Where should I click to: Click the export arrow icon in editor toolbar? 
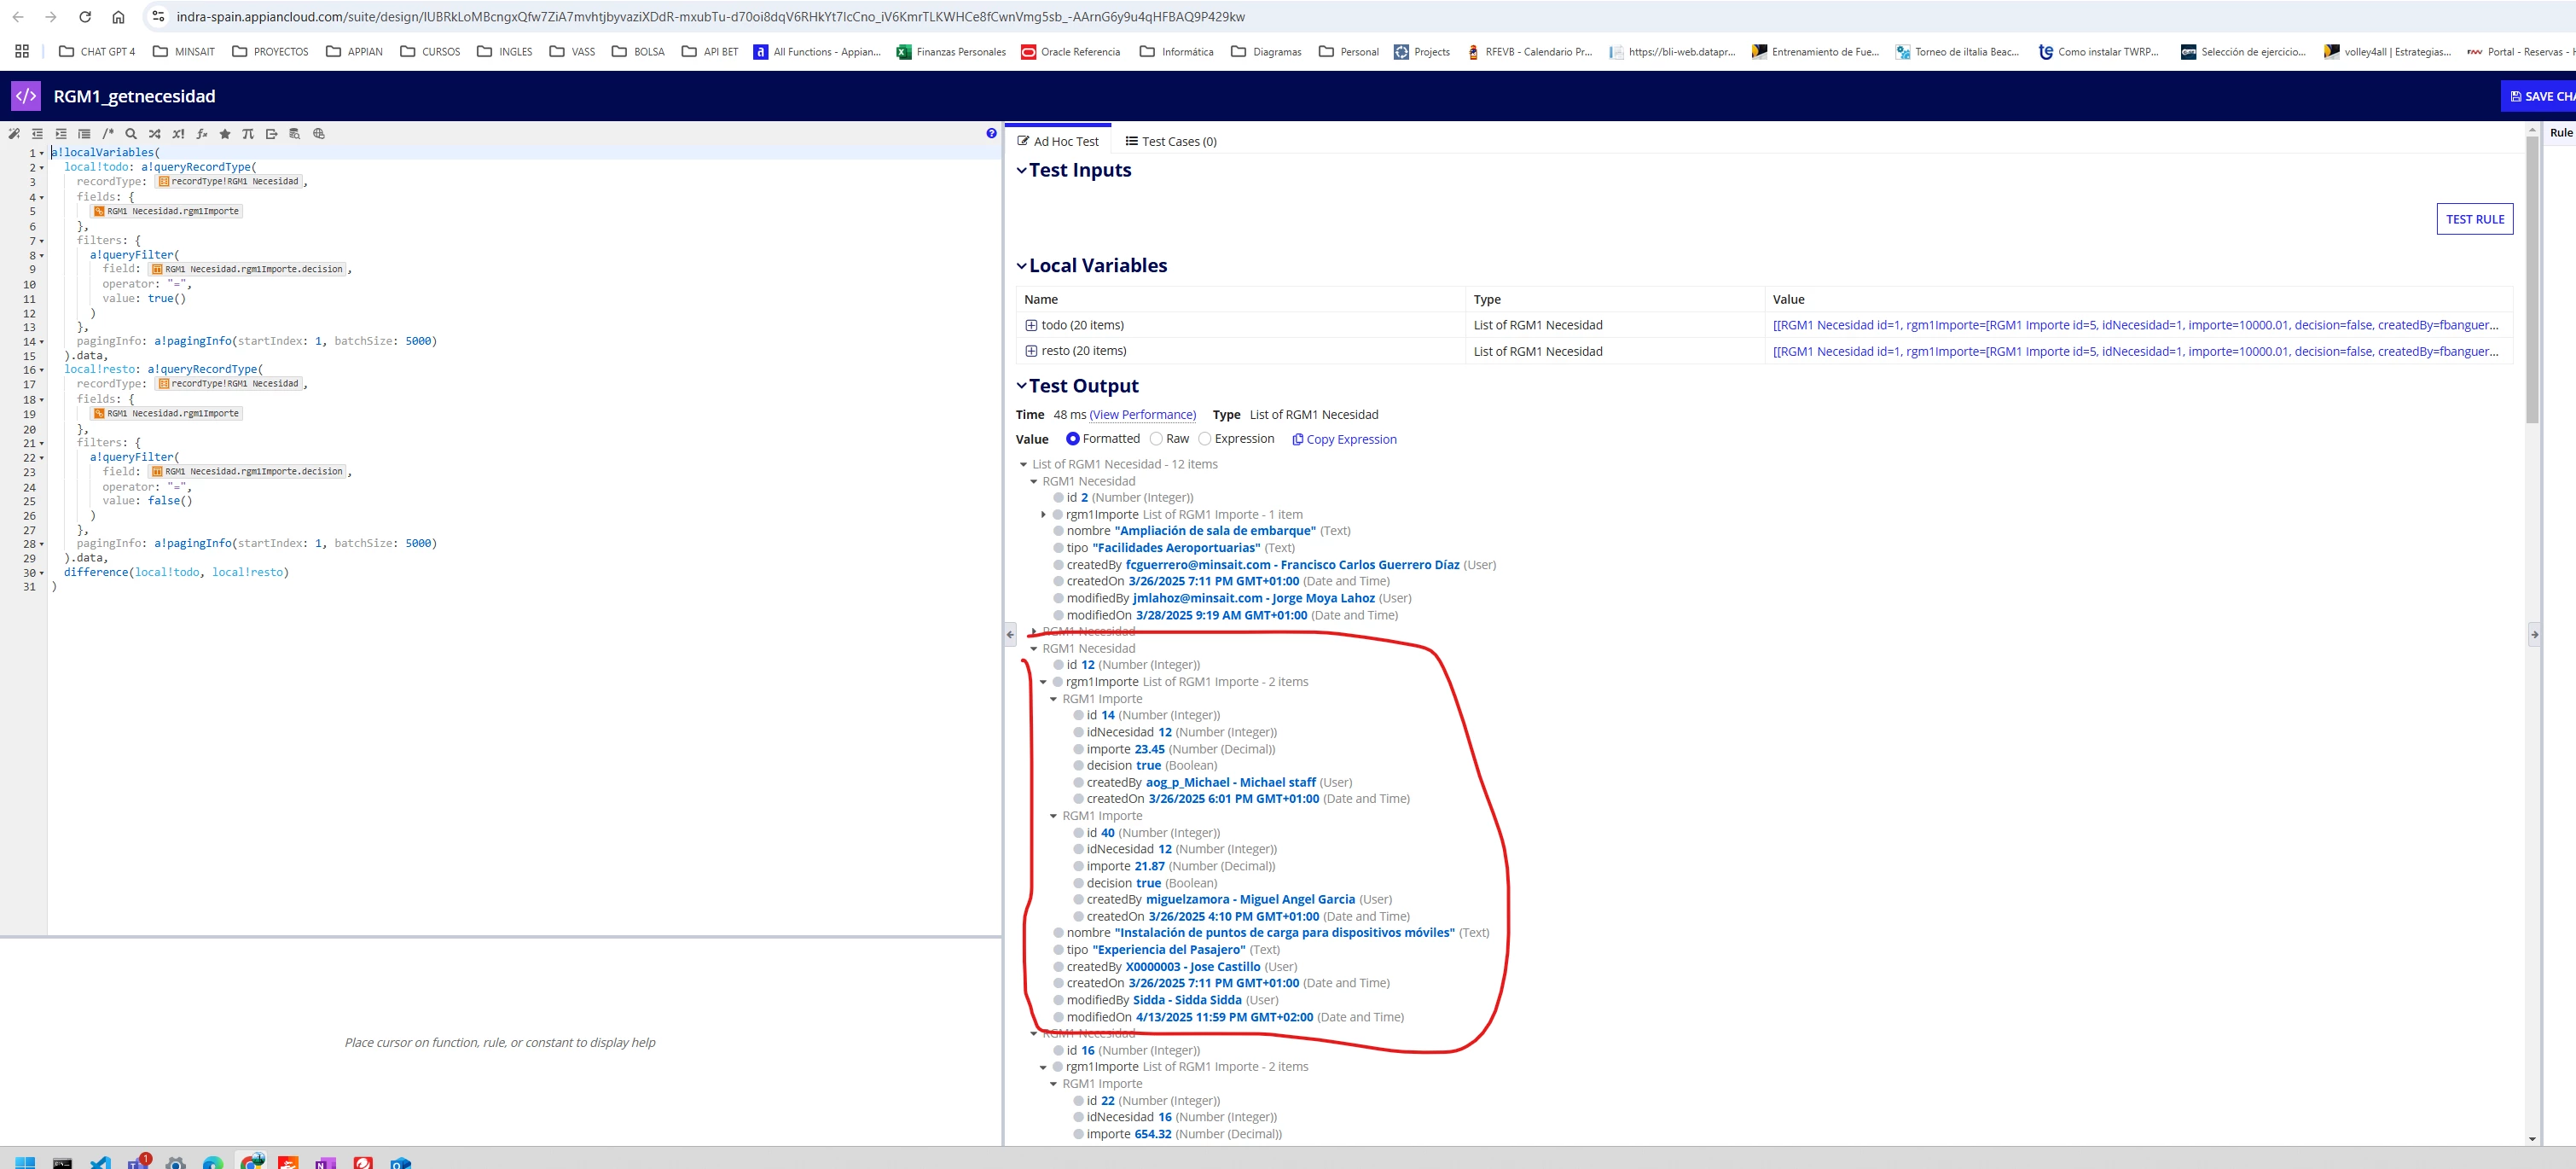271,133
